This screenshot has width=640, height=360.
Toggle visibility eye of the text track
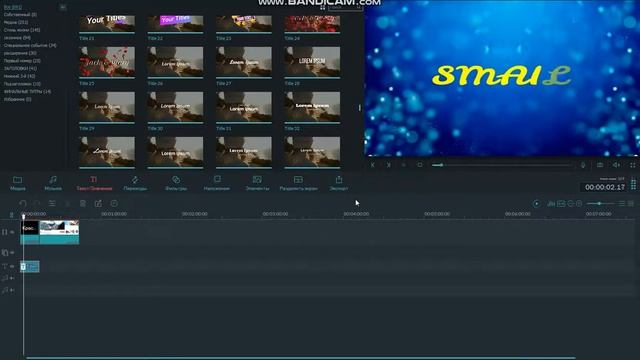pos(12,266)
